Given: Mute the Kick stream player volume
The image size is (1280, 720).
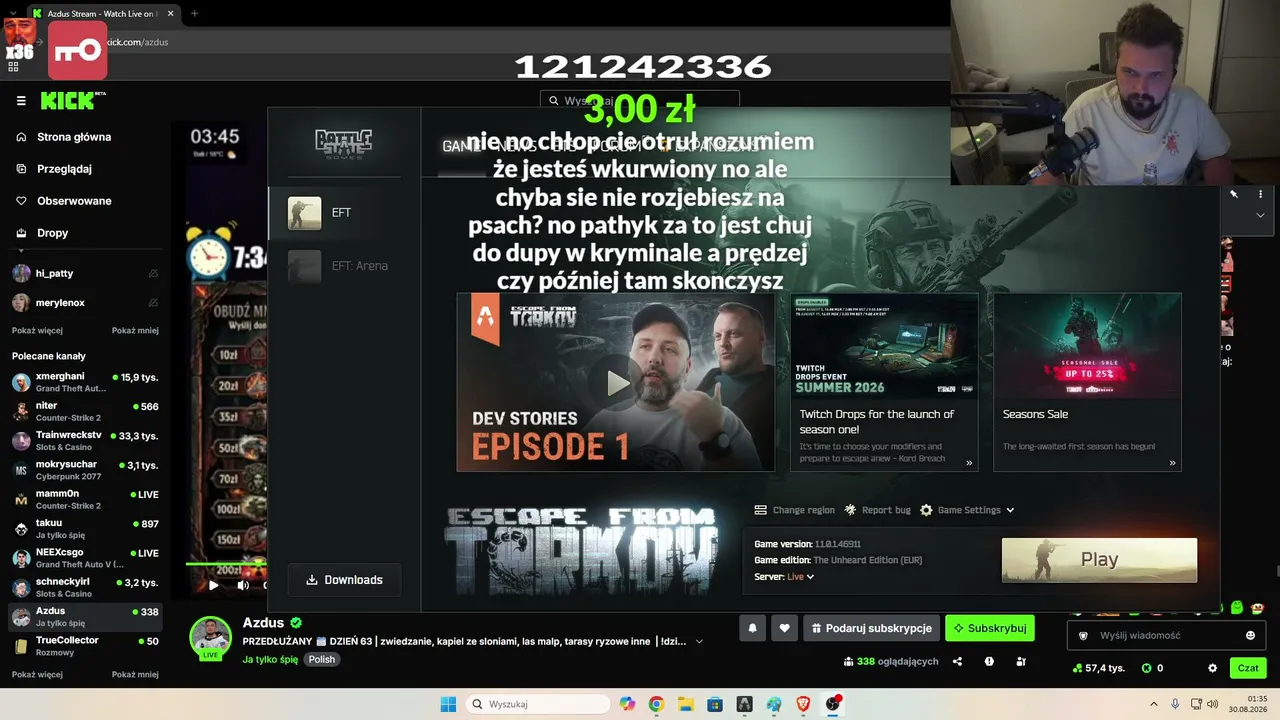Looking at the screenshot, I should tap(243, 585).
